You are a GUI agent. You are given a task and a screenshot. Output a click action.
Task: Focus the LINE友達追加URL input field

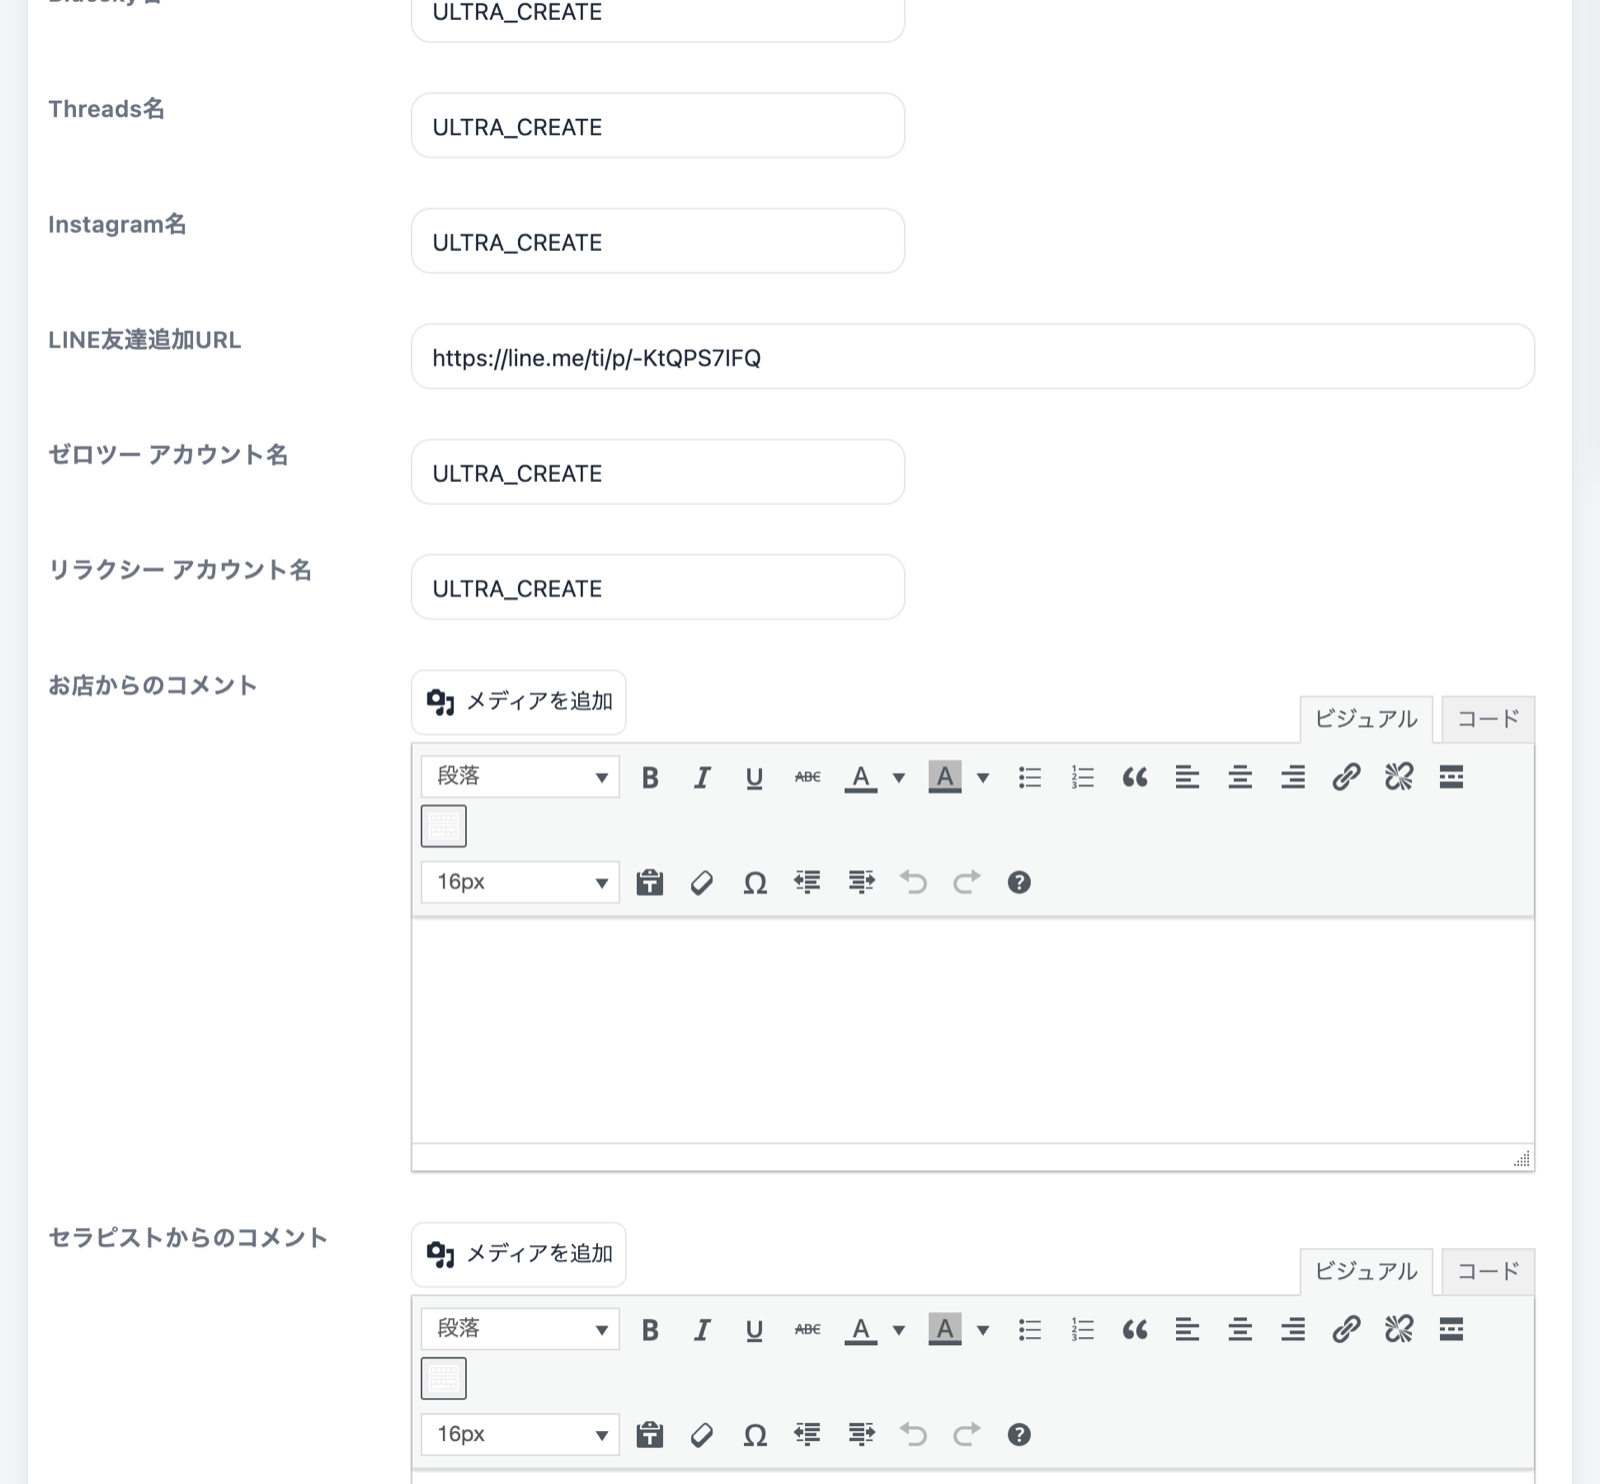[x=973, y=356]
